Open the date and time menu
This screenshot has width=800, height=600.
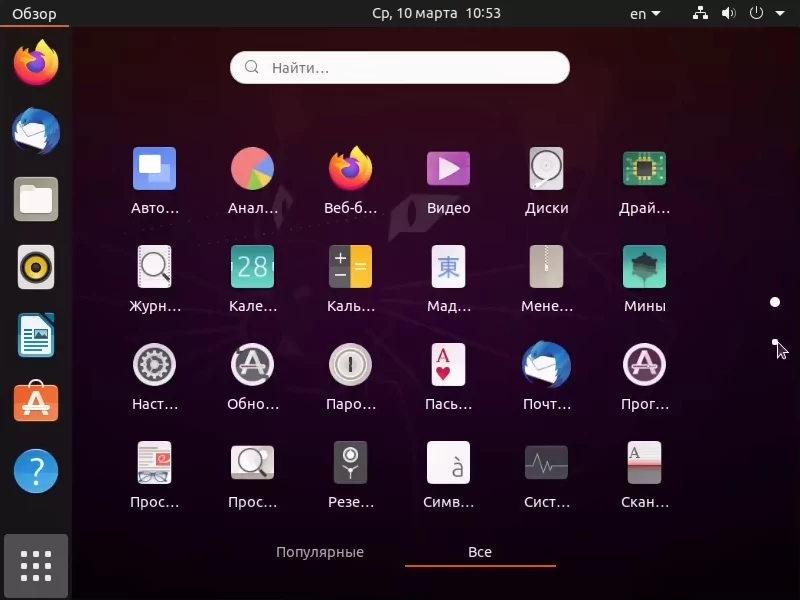[x=436, y=13]
